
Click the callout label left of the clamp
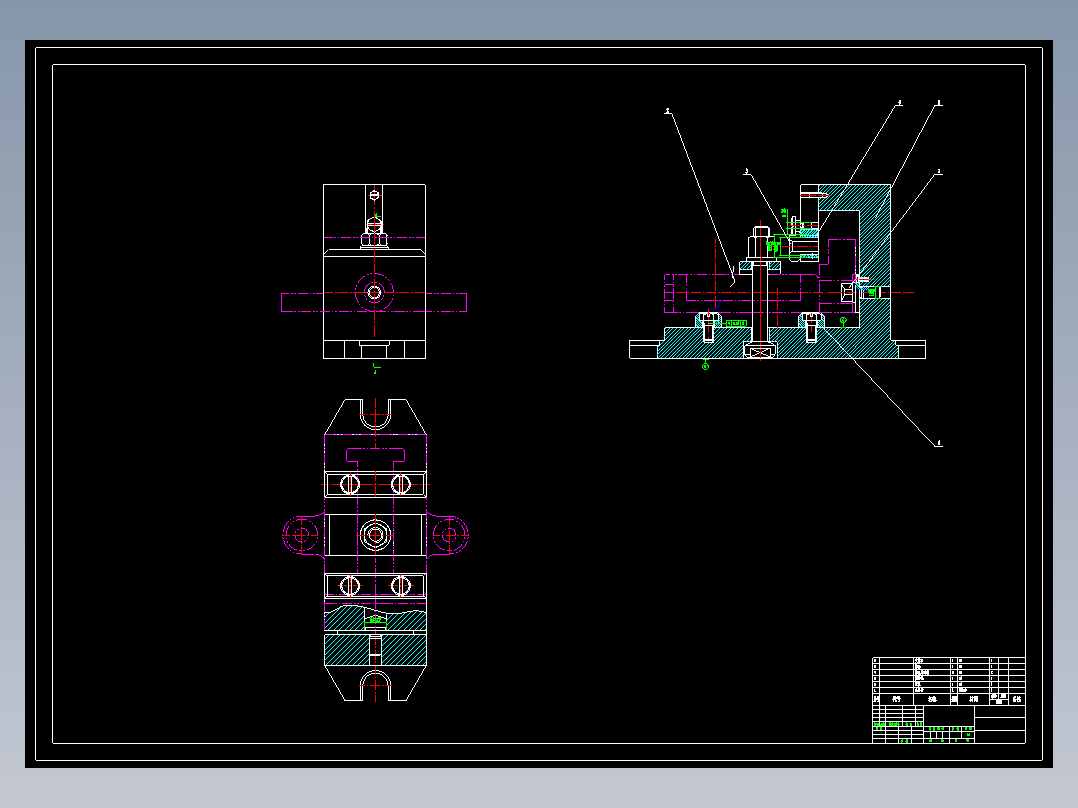pyautogui.click(x=747, y=171)
